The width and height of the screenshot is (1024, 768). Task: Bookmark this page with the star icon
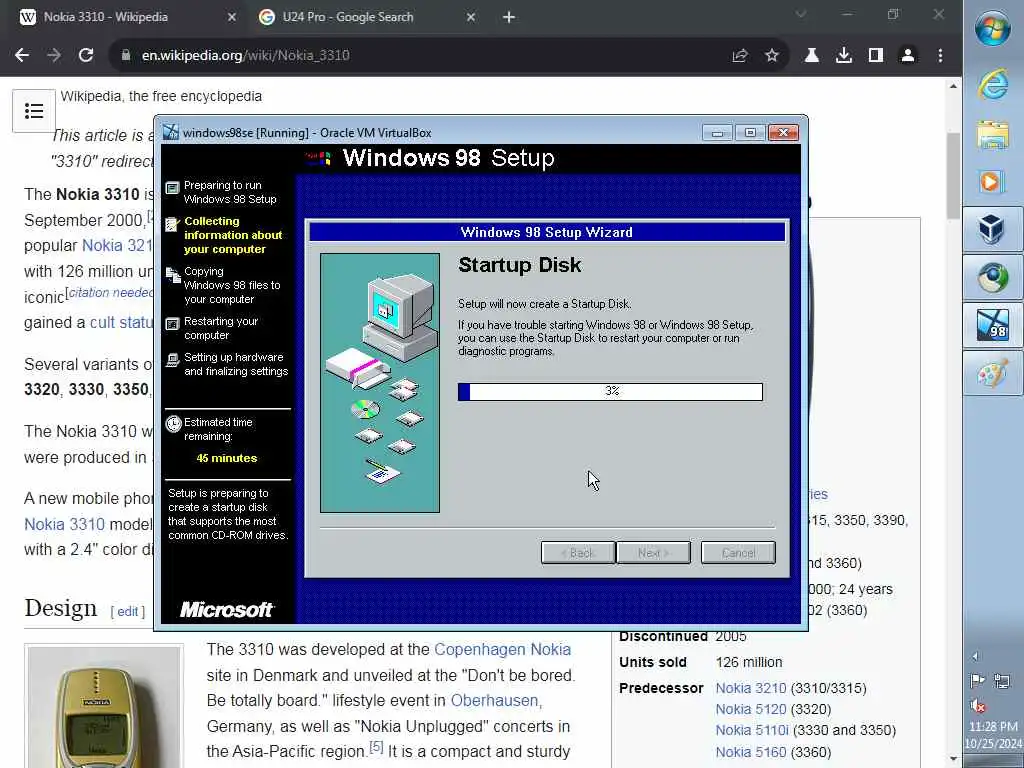pyautogui.click(x=772, y=56)
